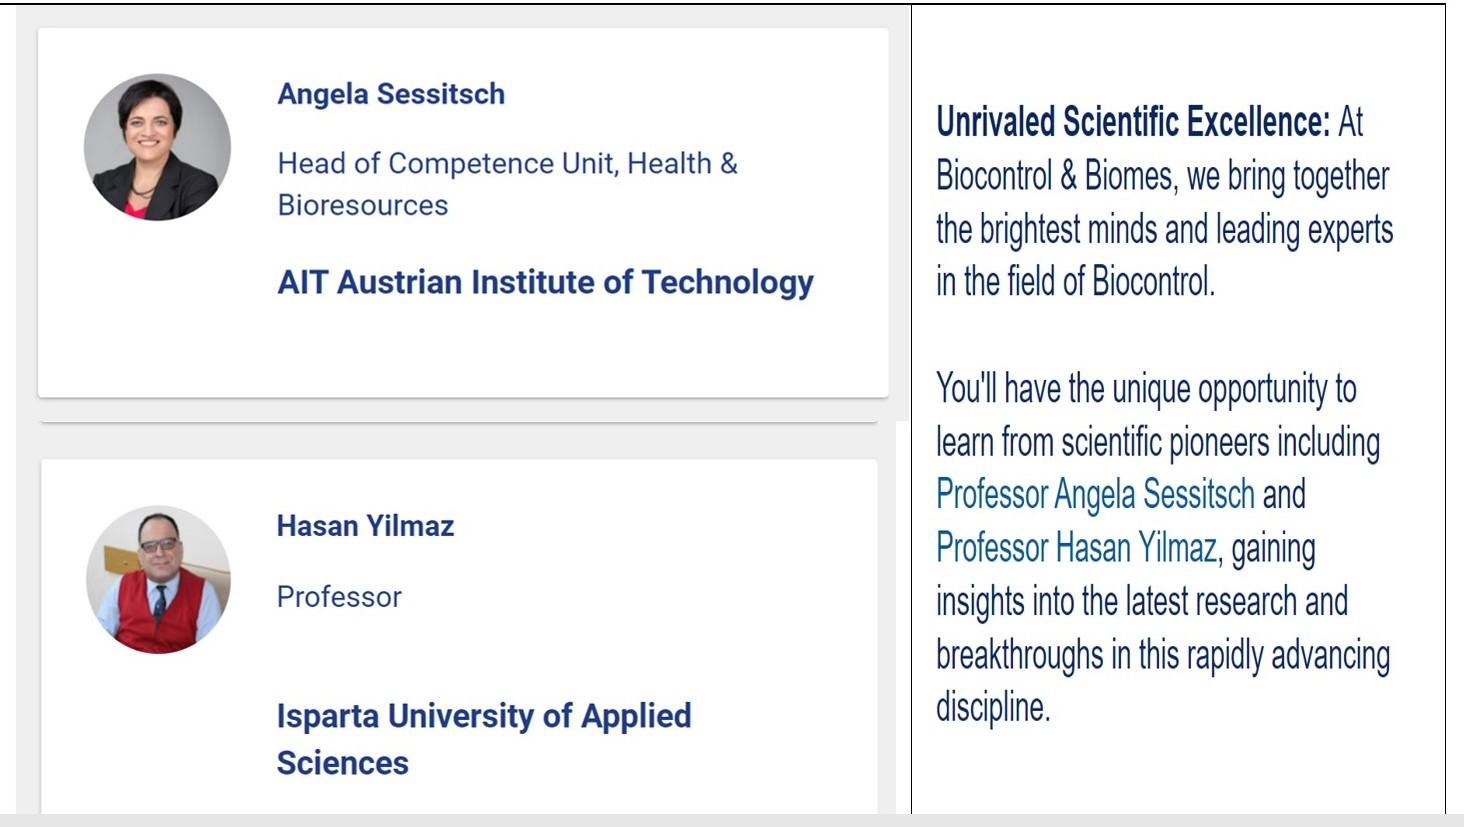Click the "You'll have the unique opportunity to" line

pyautogui.click(x=1146, y=388)
